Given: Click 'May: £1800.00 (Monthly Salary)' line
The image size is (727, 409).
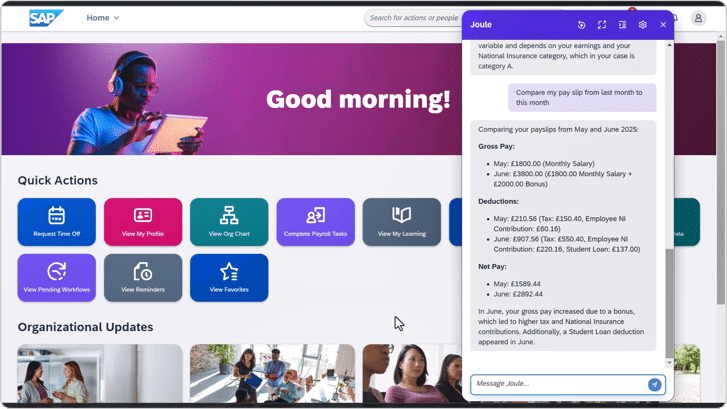Looking at the screenshot, I should 544,164.
